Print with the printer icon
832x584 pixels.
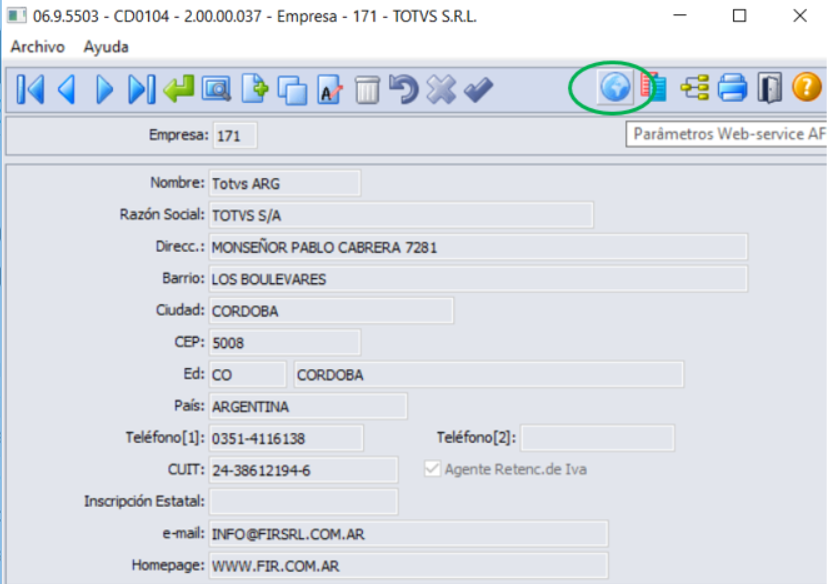tap(732, 88)
